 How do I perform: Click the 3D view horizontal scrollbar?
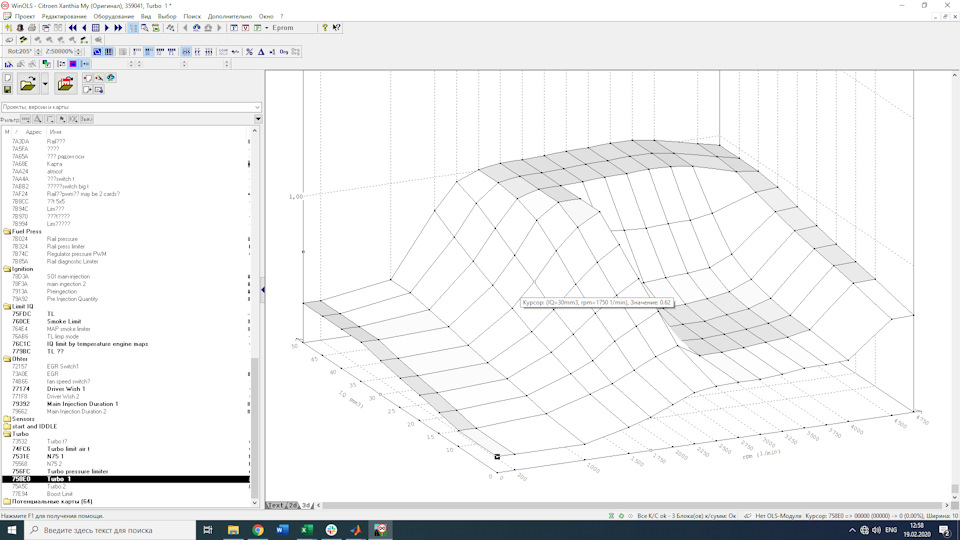[x=633, y=505]
